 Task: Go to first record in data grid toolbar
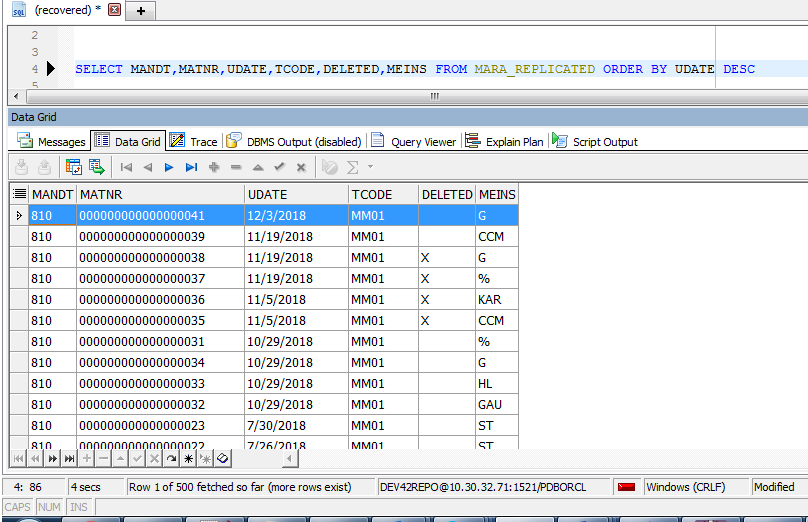126,167
